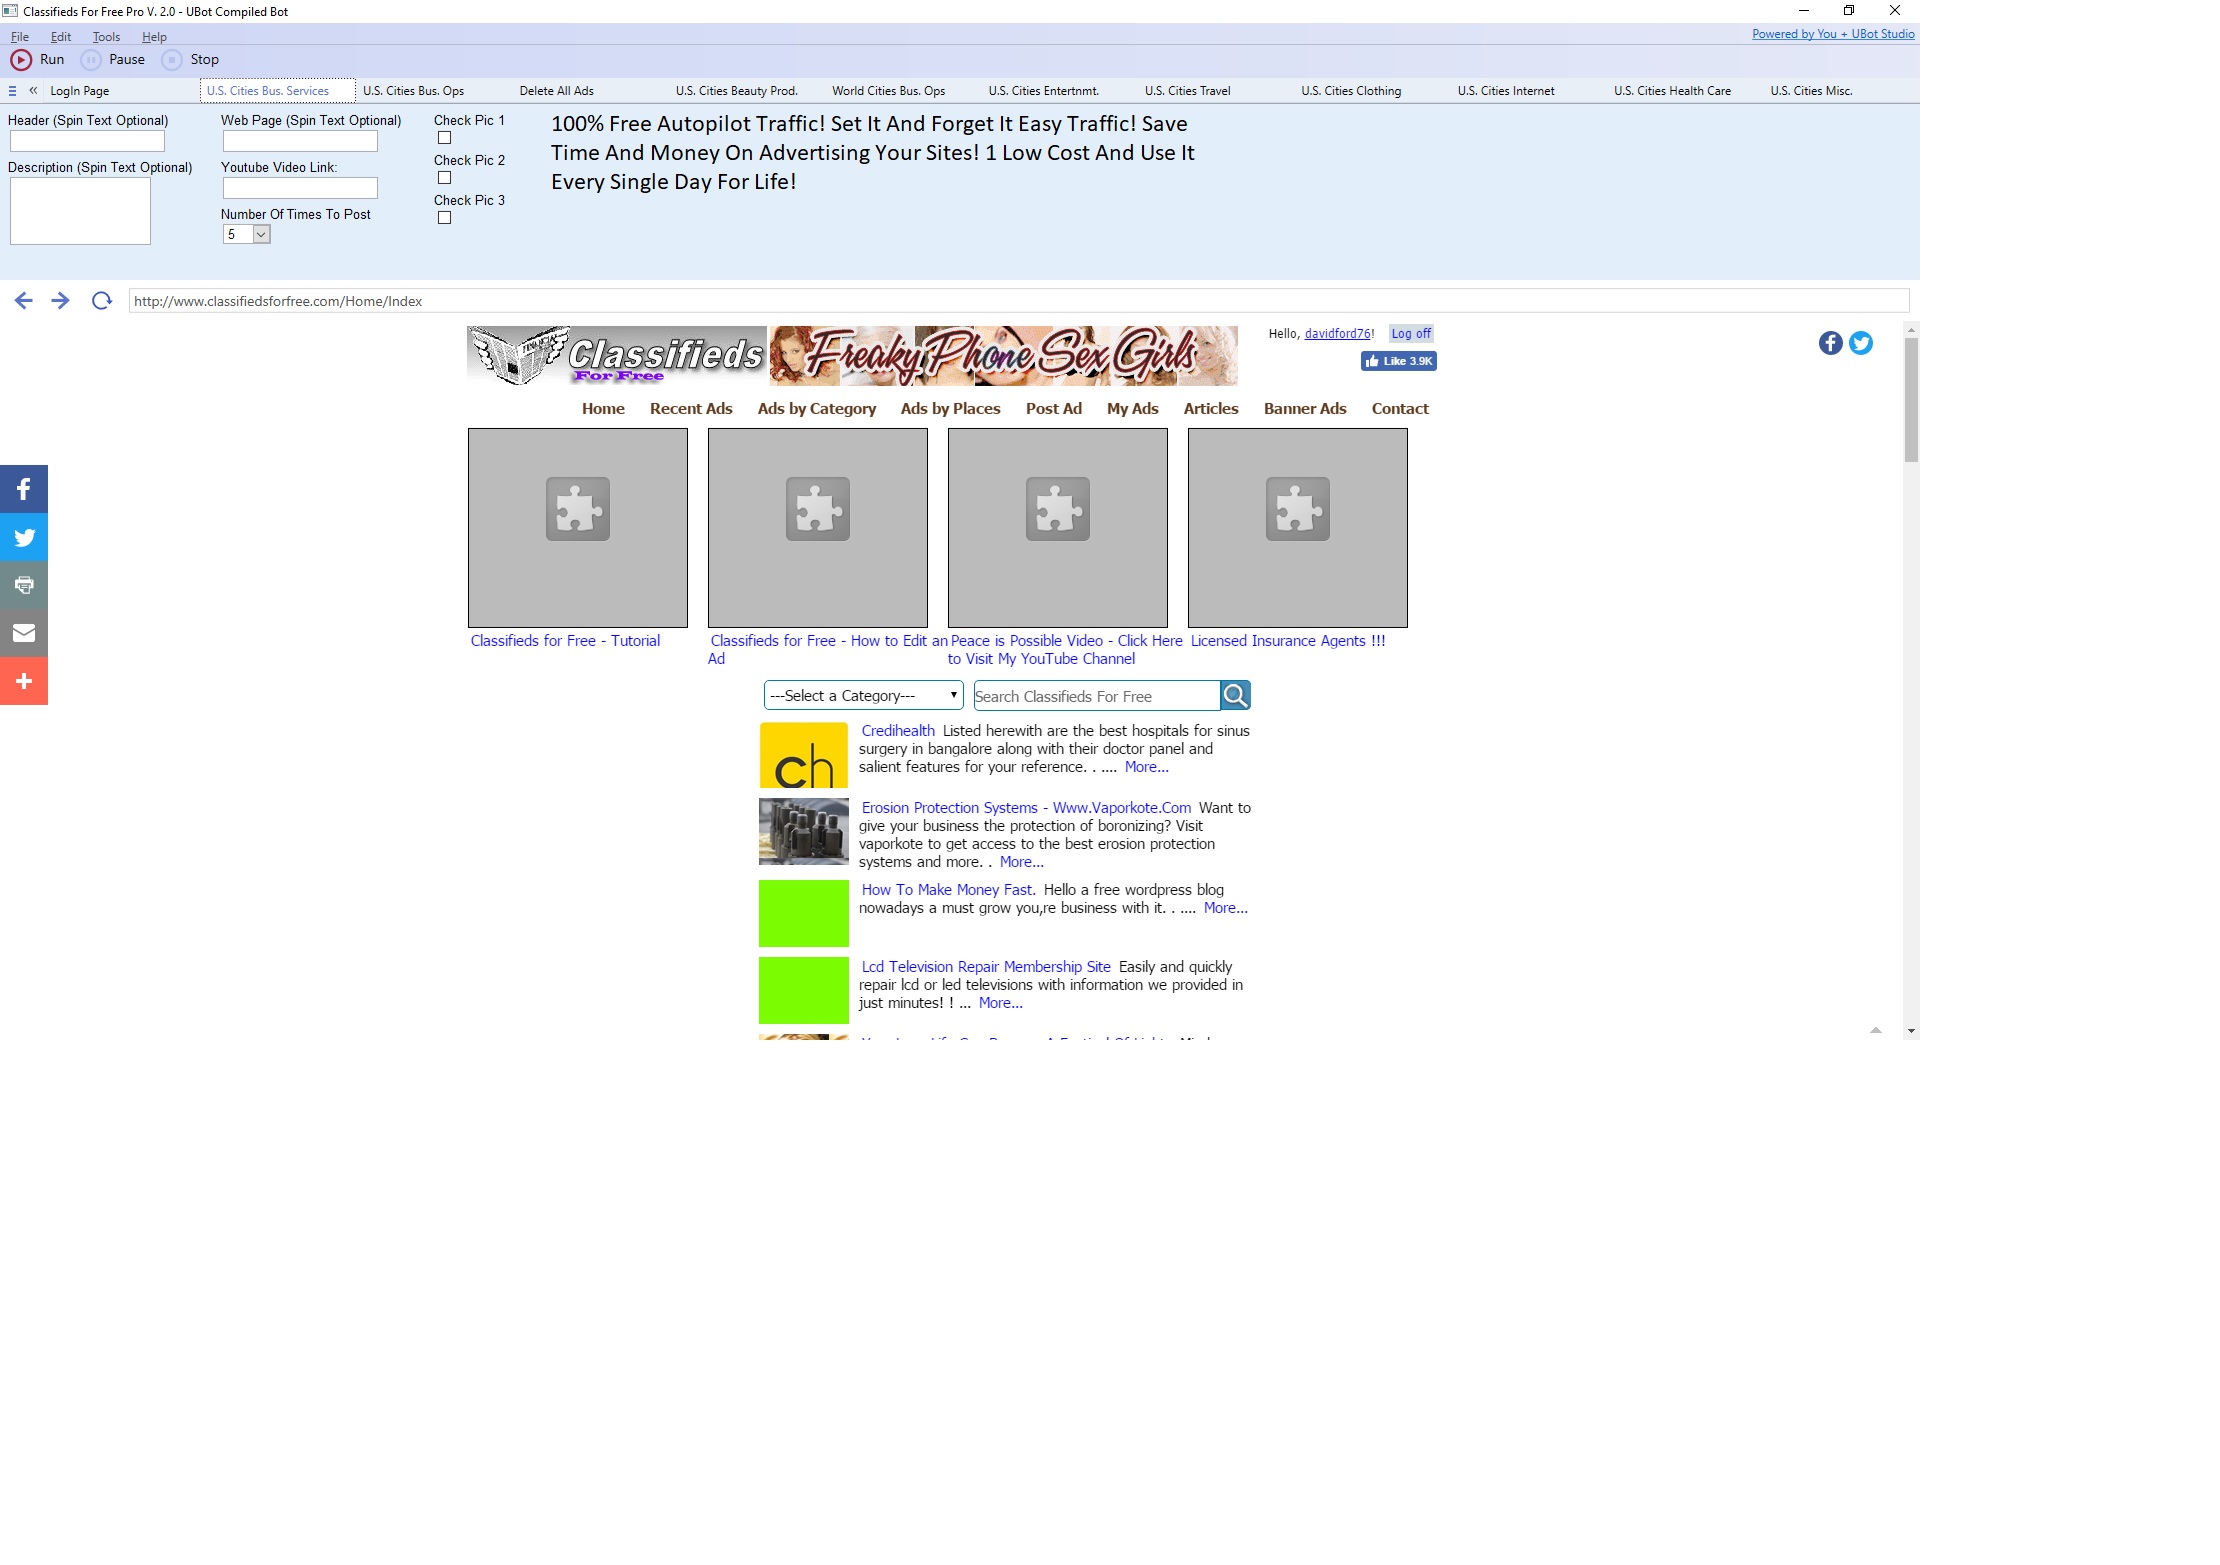Click the side email share icon
The height and width of the screenshot is (1565, 2220).
(x=24, y=633)
